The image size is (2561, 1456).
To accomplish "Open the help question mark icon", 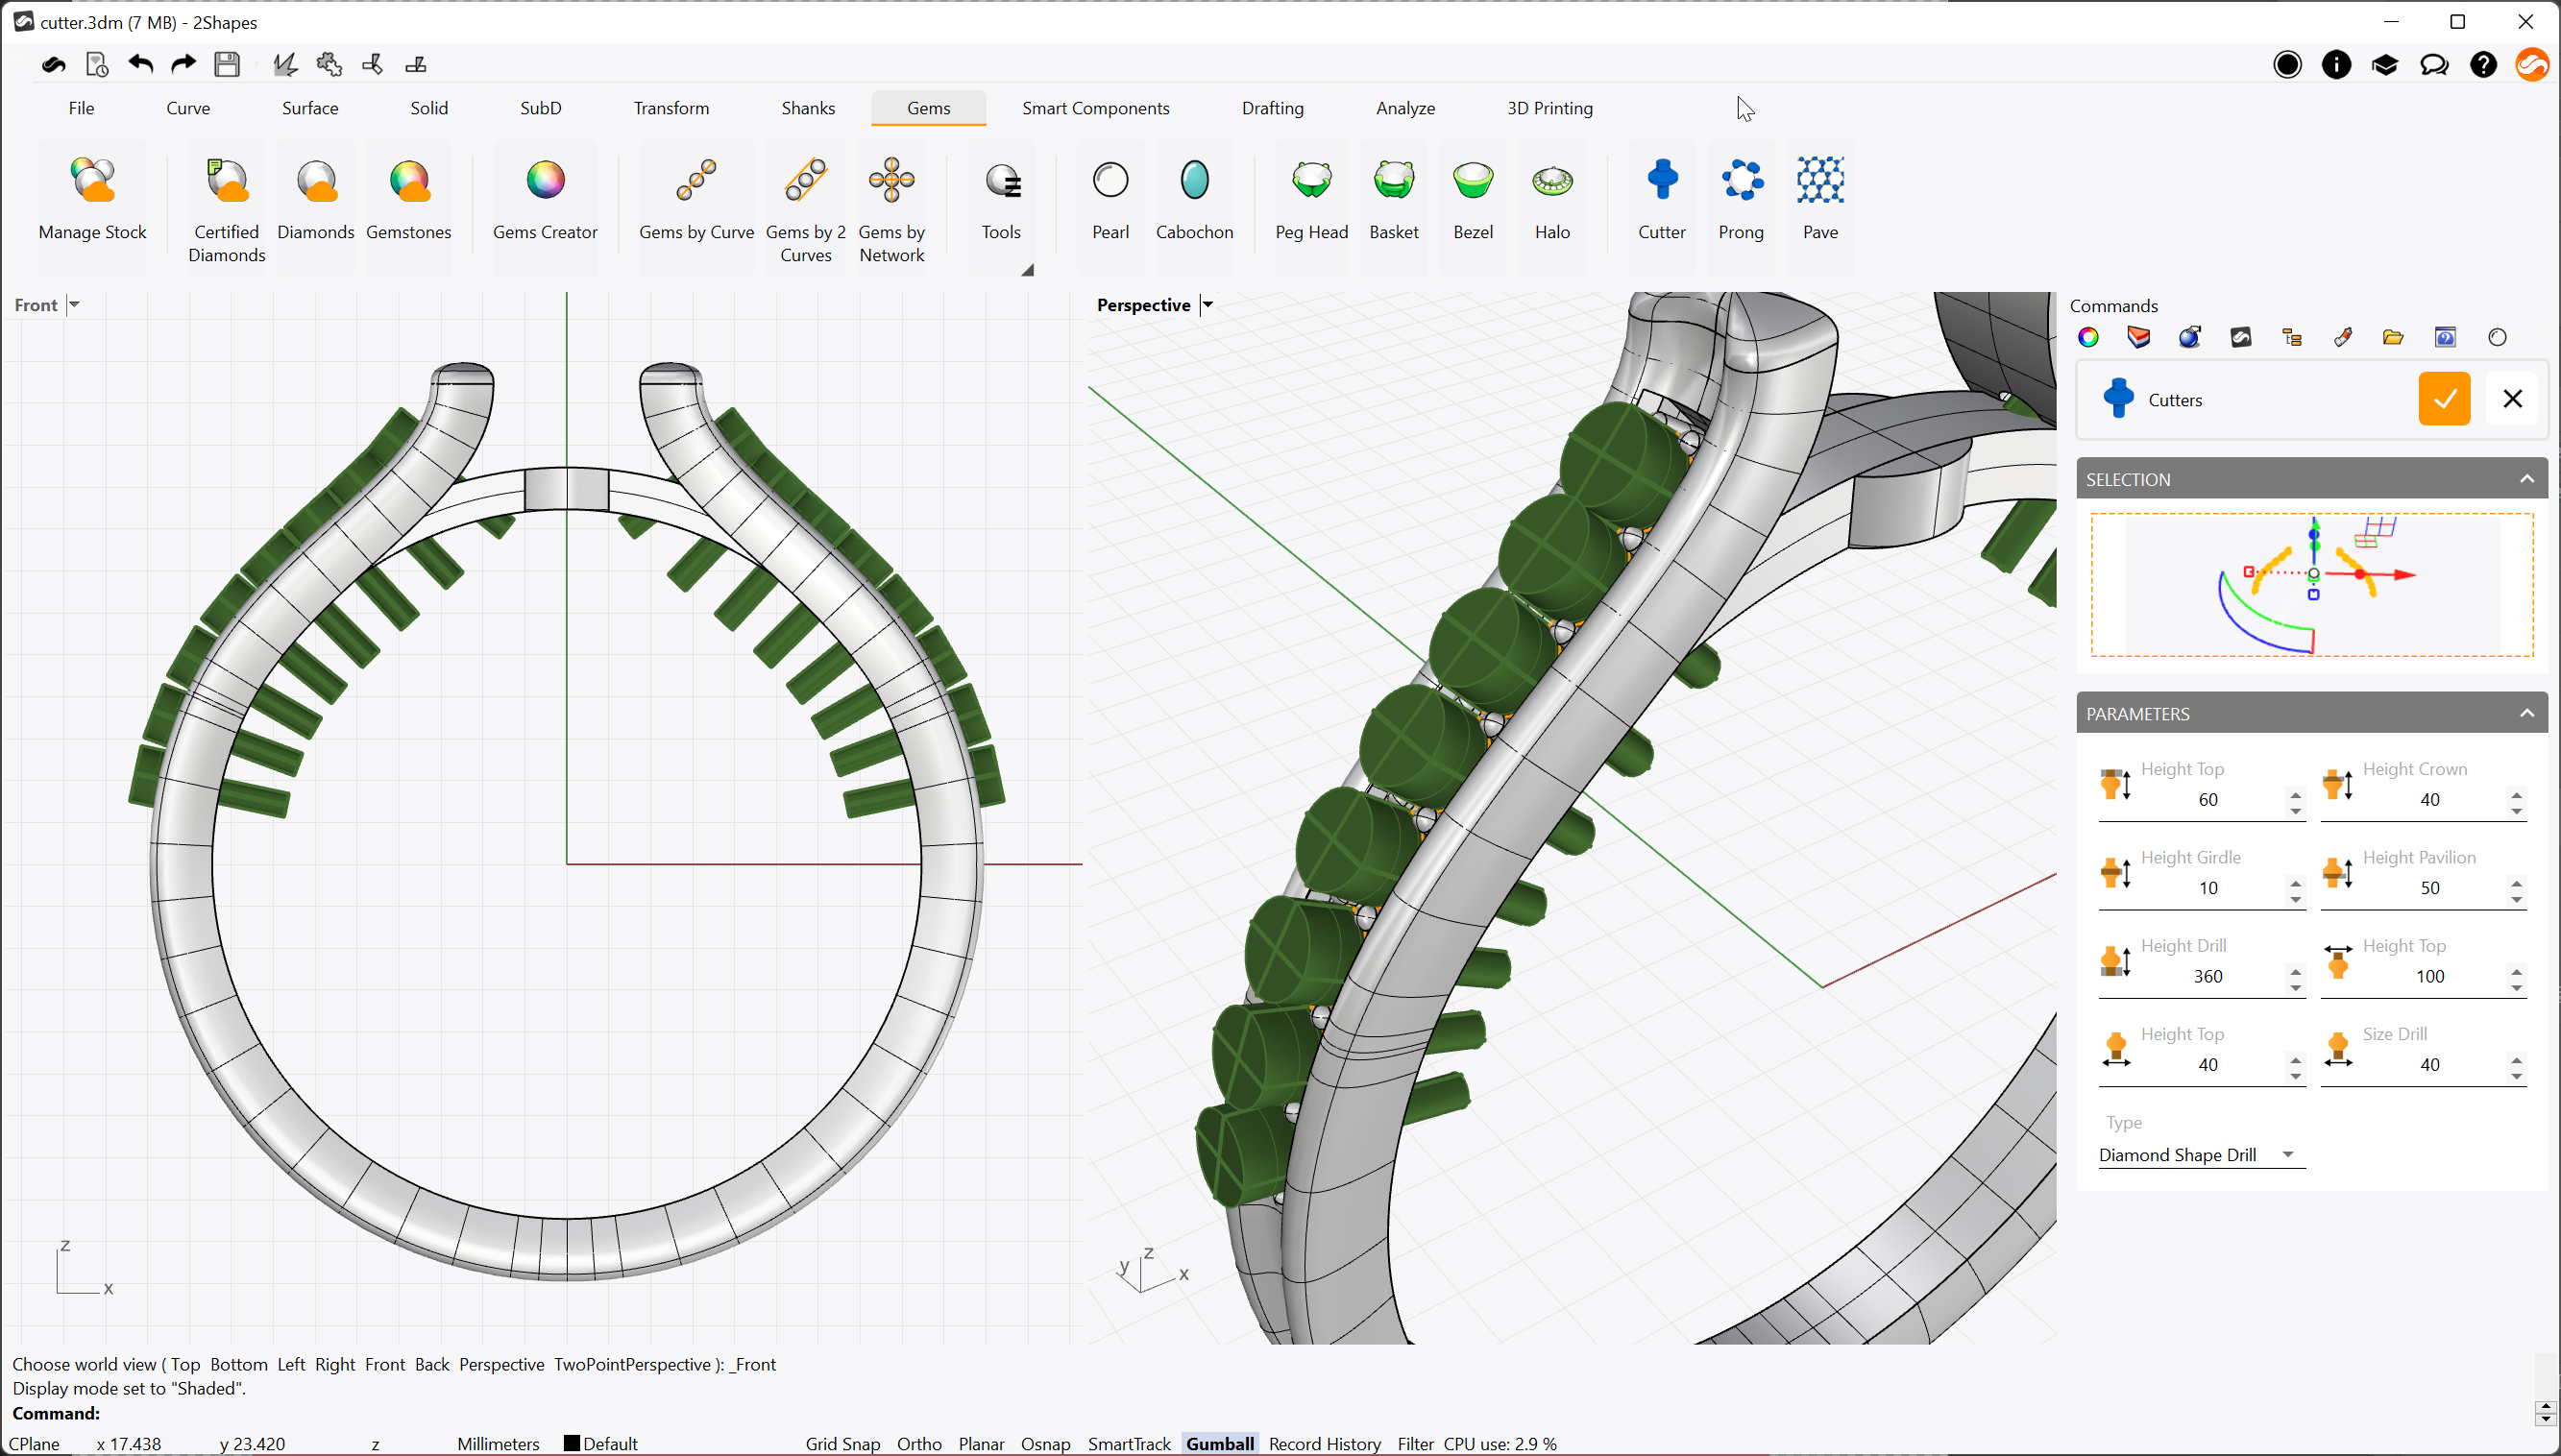I will click(x=2483, y=65).
